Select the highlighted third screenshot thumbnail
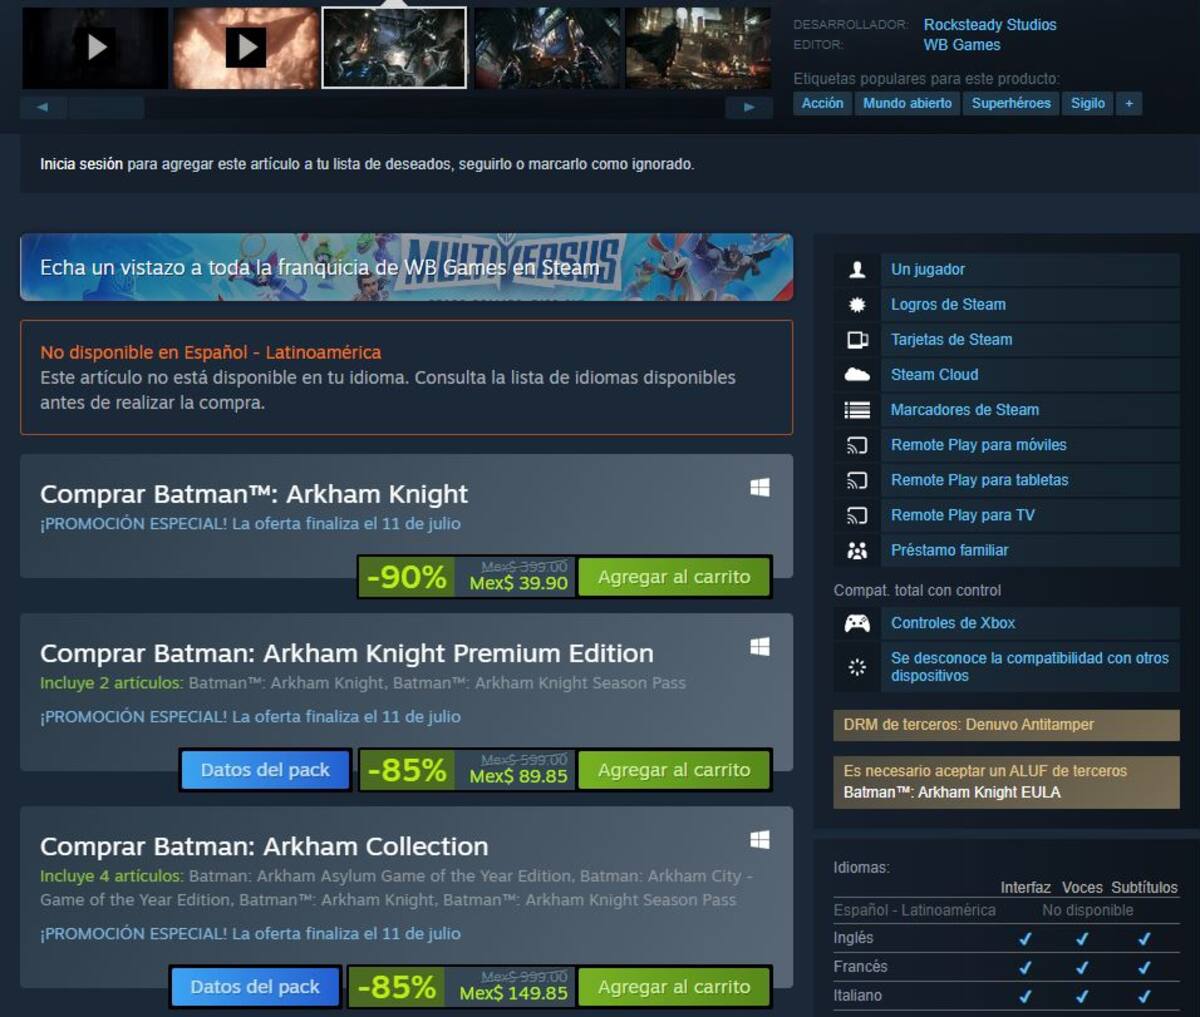The image size is (1200, 1017). click(x=394, y=47)
